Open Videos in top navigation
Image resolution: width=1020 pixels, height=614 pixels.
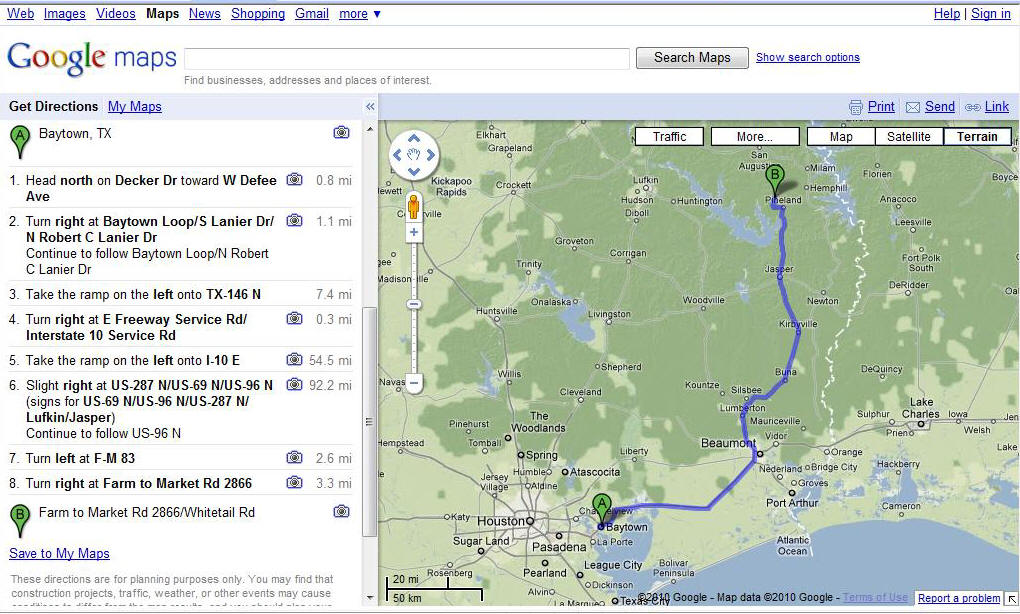click(x=115, y=14)
